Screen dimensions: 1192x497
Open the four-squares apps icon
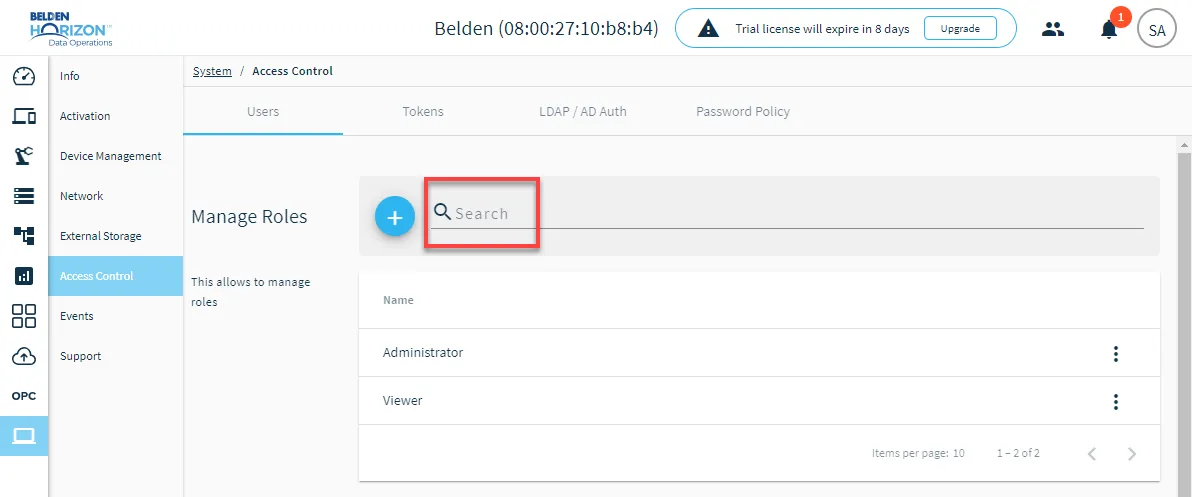click(x=24, y=316)
